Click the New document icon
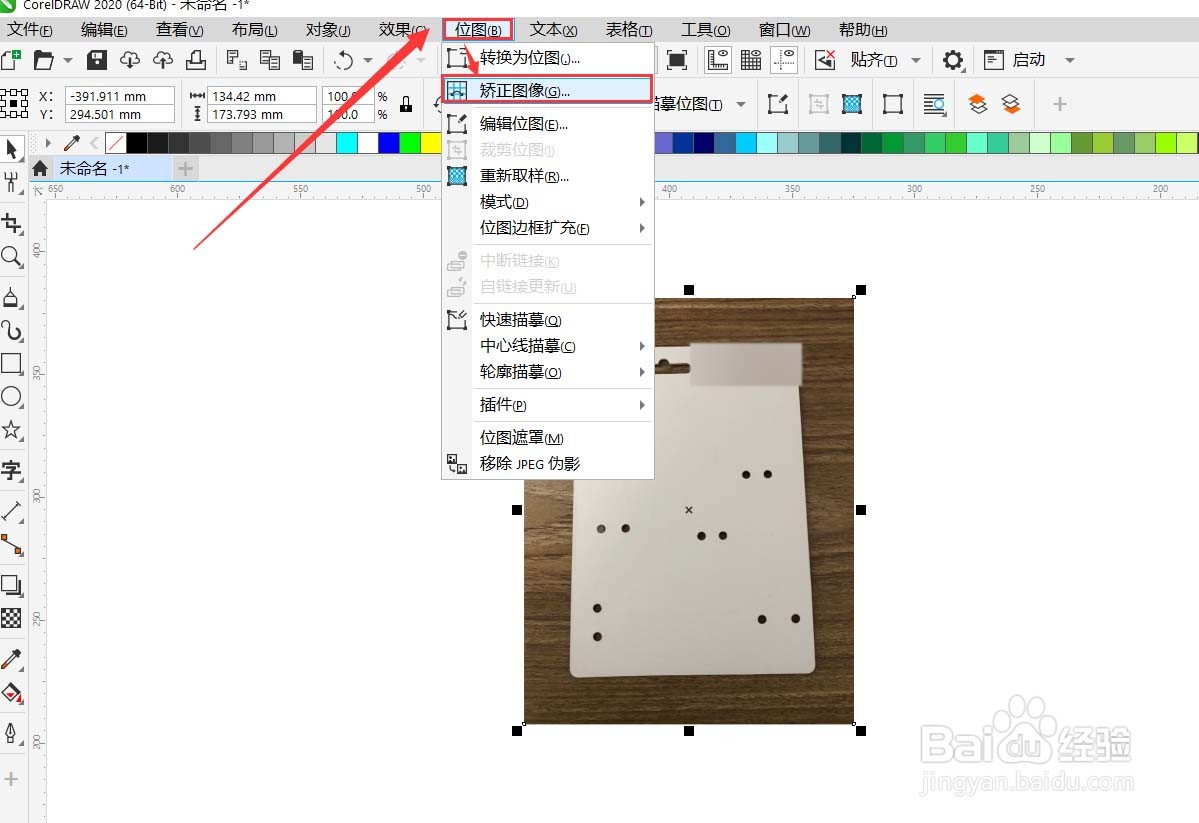 point(11,60)
